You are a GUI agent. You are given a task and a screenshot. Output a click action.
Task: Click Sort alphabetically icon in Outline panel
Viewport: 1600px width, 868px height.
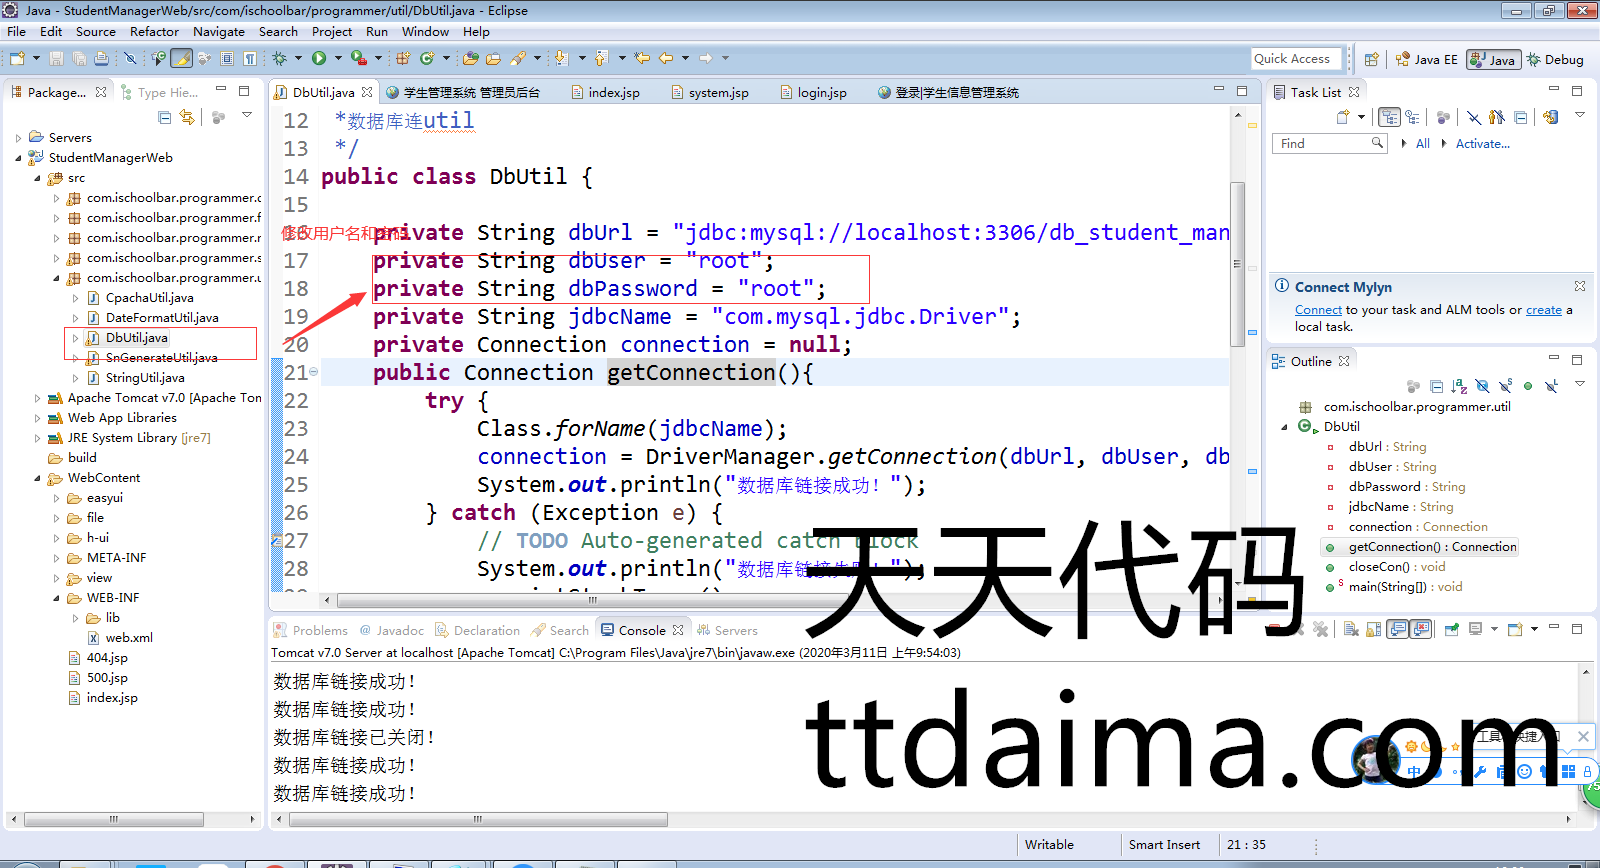click(x=1459, y=386)
